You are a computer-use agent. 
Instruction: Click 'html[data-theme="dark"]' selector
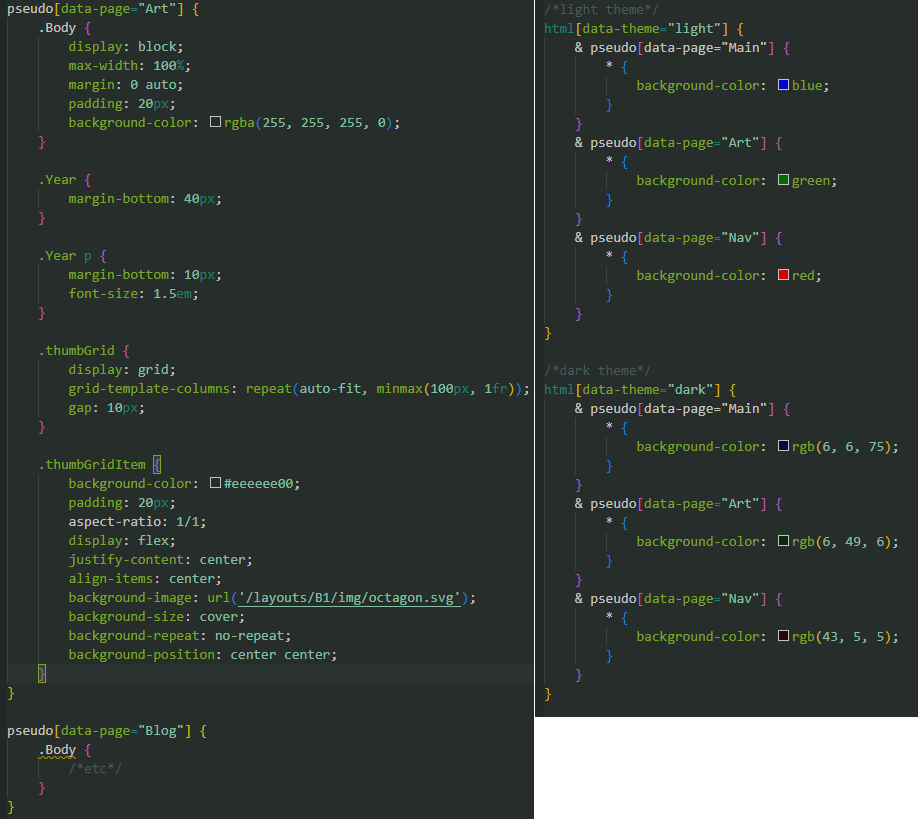pyautogui.click(x=632, y=389)
